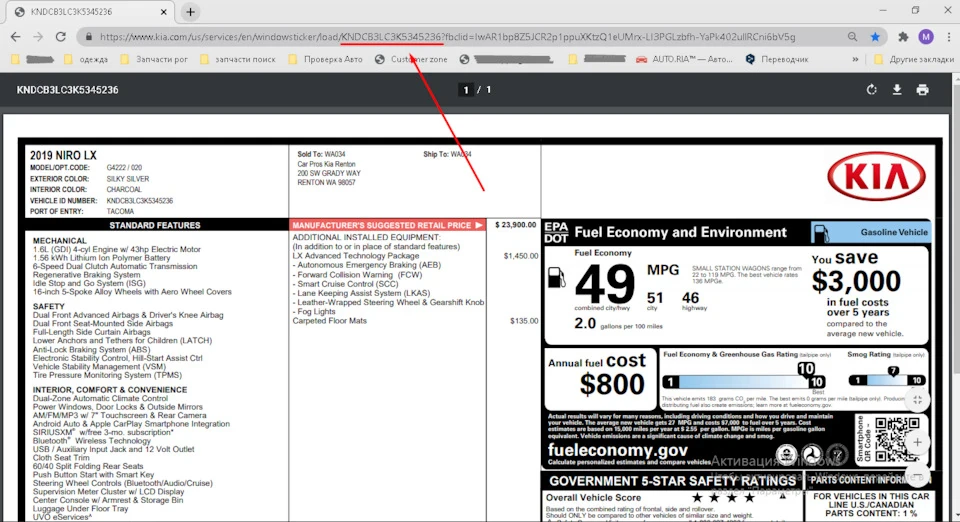Screen dimensions: 960x522
Task: Go forward using browser forward arrow
Action: tap(38, 37)
